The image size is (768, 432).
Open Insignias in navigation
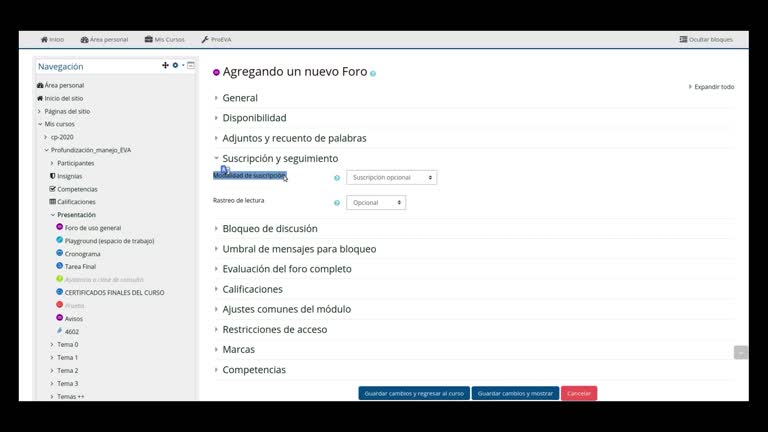(x=70, y=176)
